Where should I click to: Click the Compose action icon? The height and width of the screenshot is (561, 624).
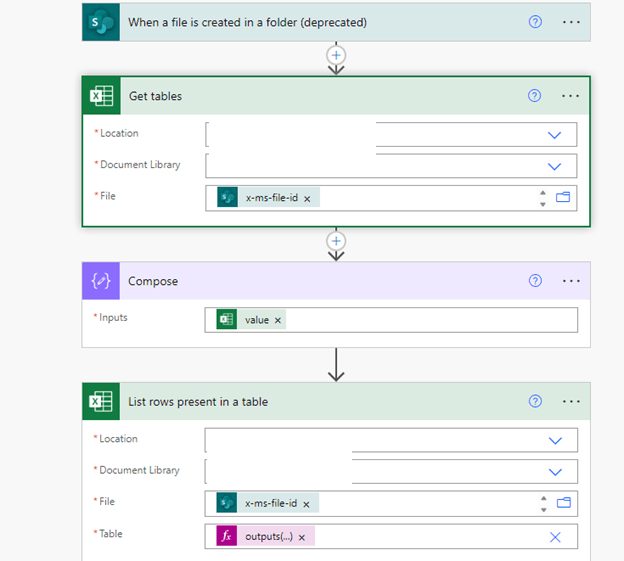(x=101, y=281)
